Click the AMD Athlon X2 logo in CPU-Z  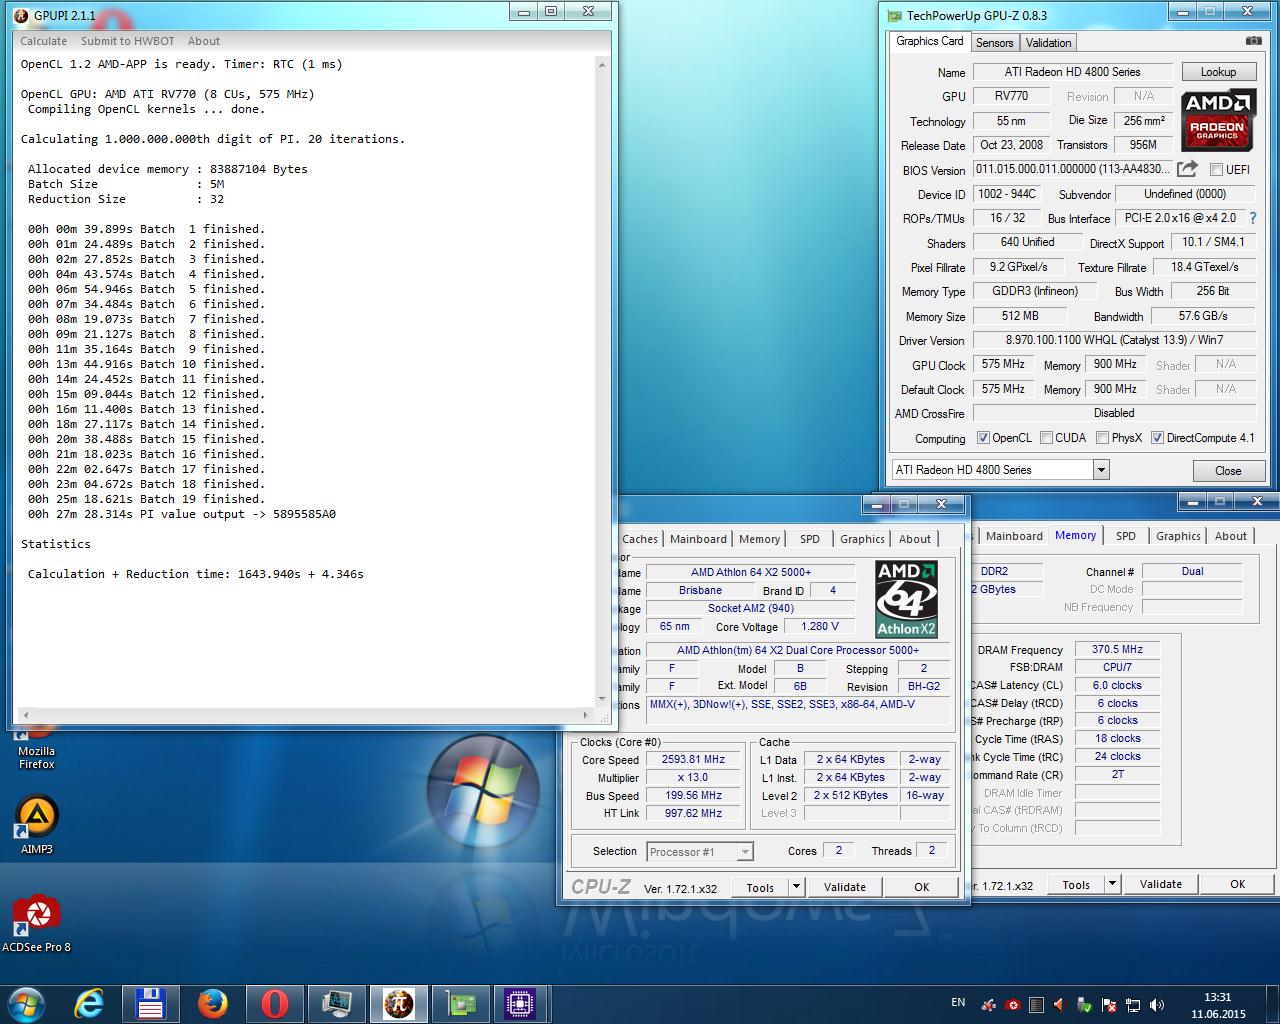point(906,599)
